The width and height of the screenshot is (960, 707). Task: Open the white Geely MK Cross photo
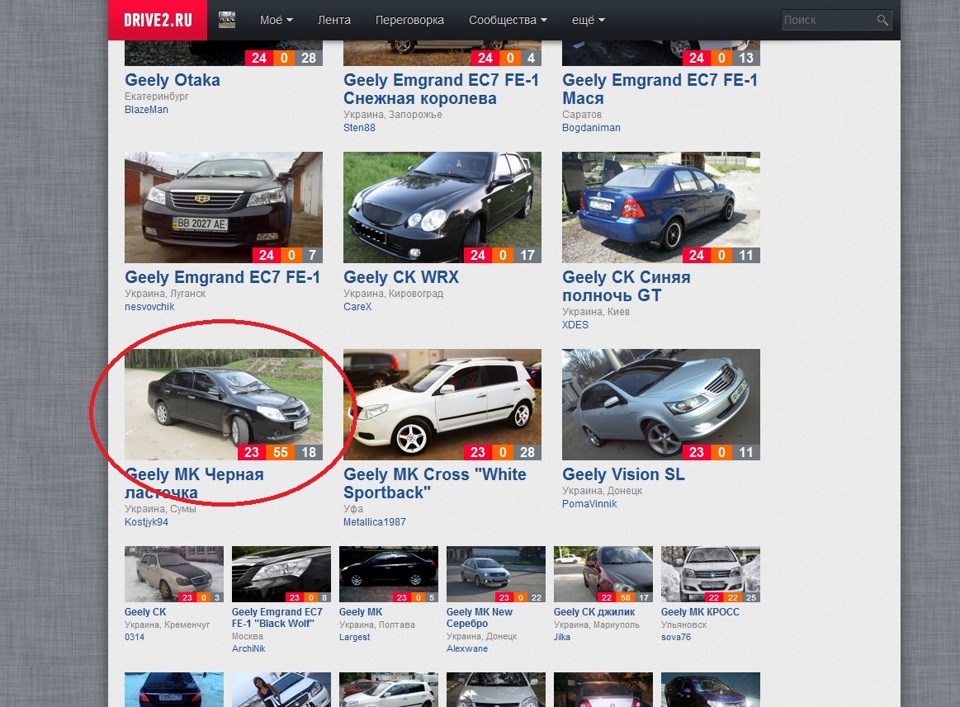pos(442,405)
